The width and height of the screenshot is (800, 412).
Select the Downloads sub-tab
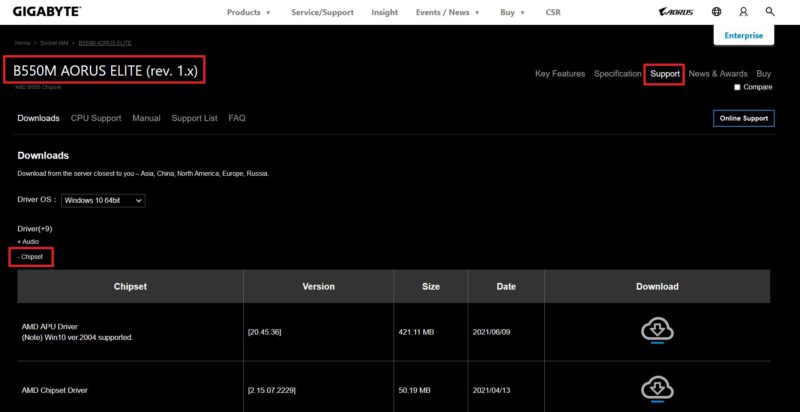[x=38, y=118]
